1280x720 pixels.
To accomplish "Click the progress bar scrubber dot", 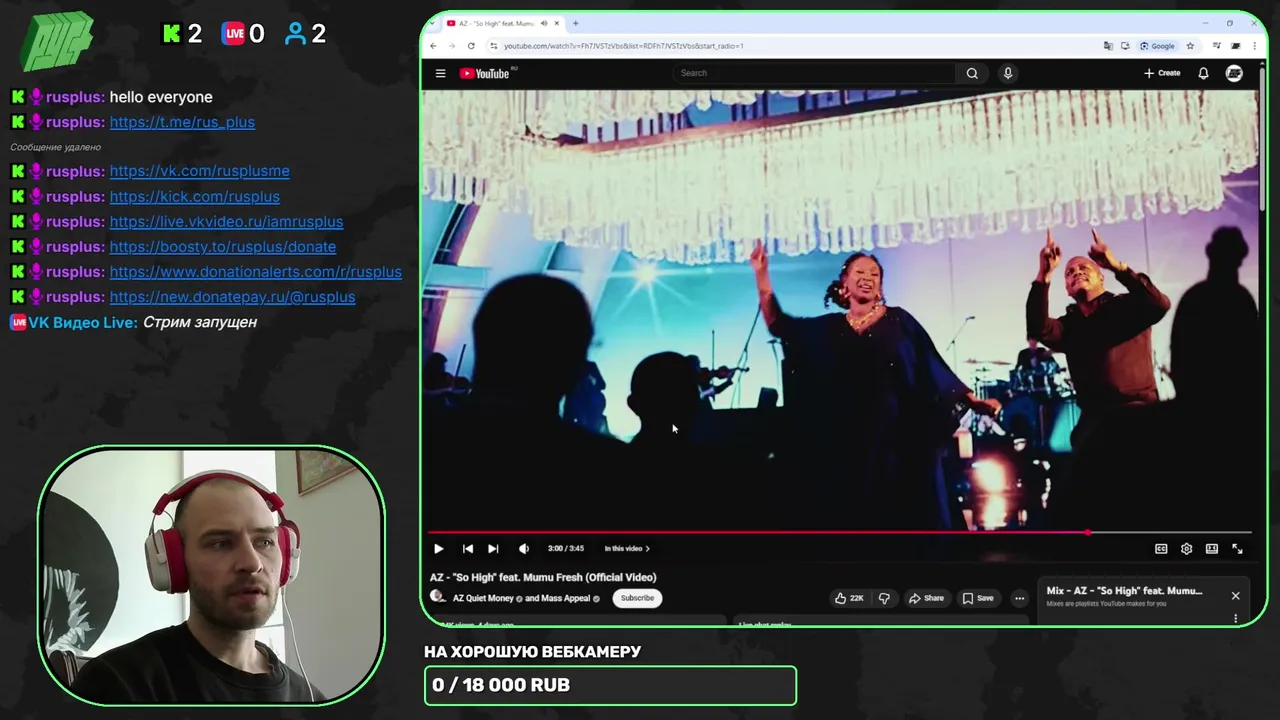I will pyautogui.click(x=1088, y=532).
